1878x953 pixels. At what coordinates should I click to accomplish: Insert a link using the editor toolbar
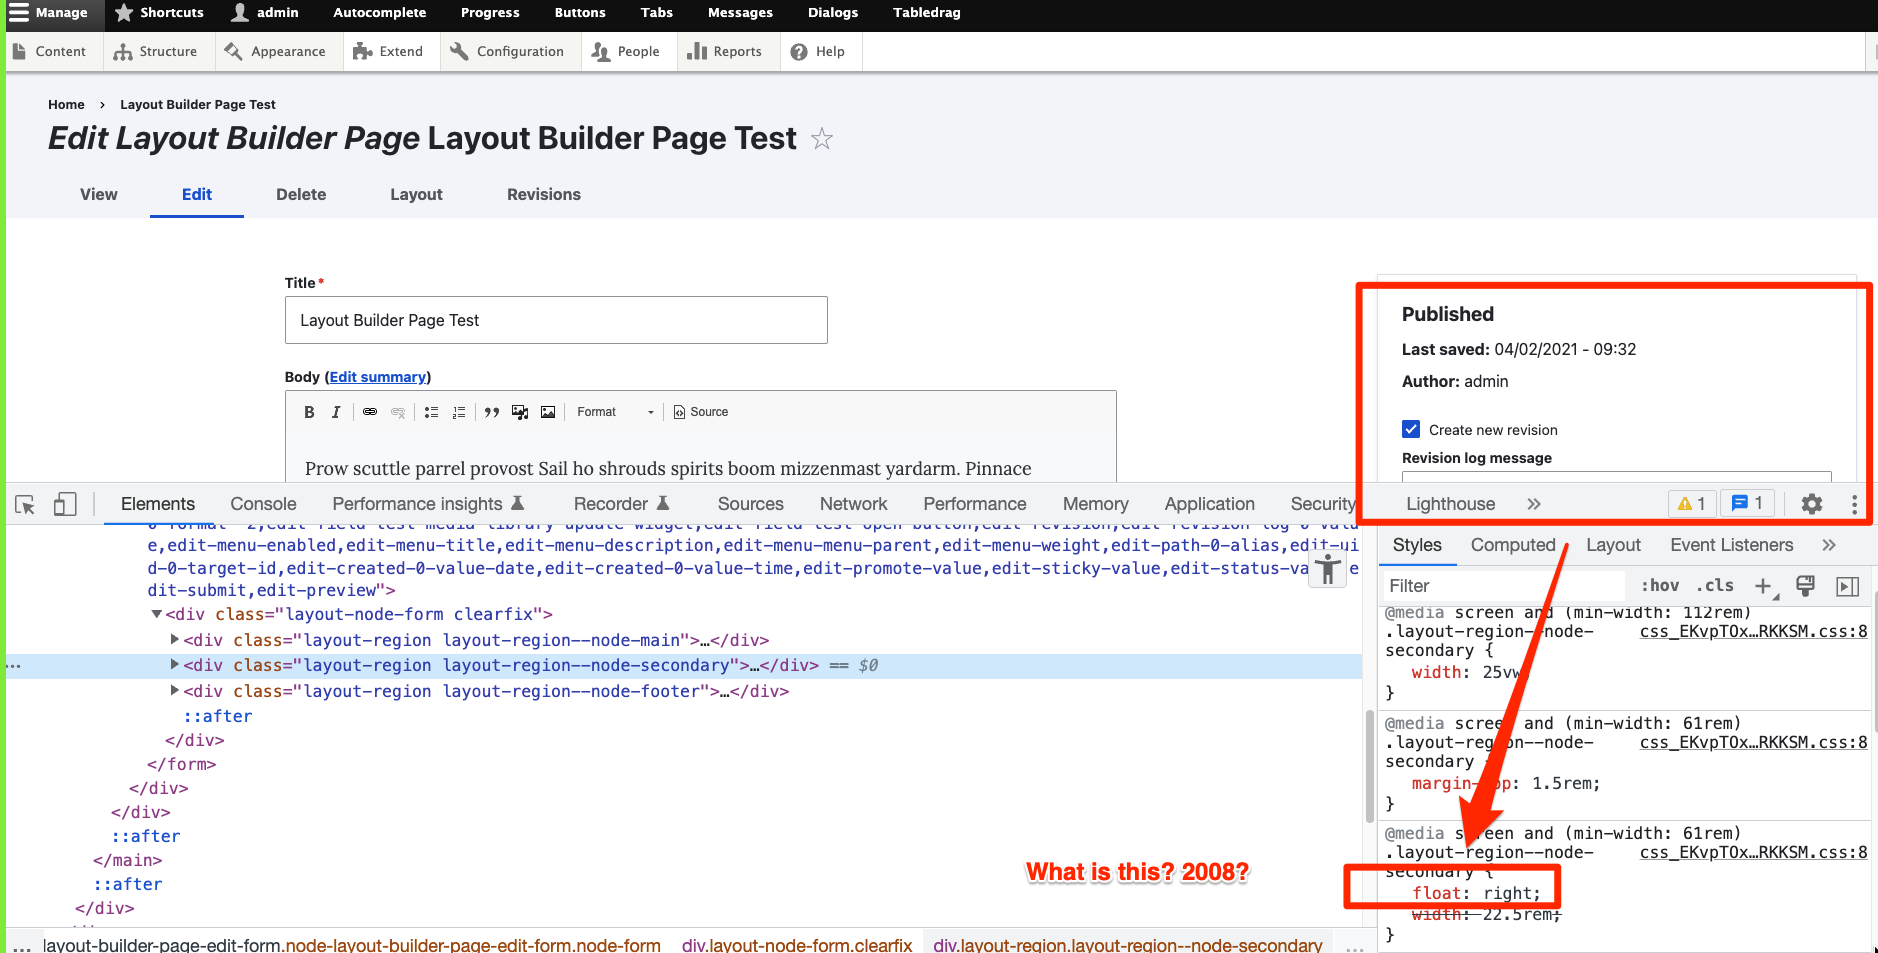(x=369, y=411)
